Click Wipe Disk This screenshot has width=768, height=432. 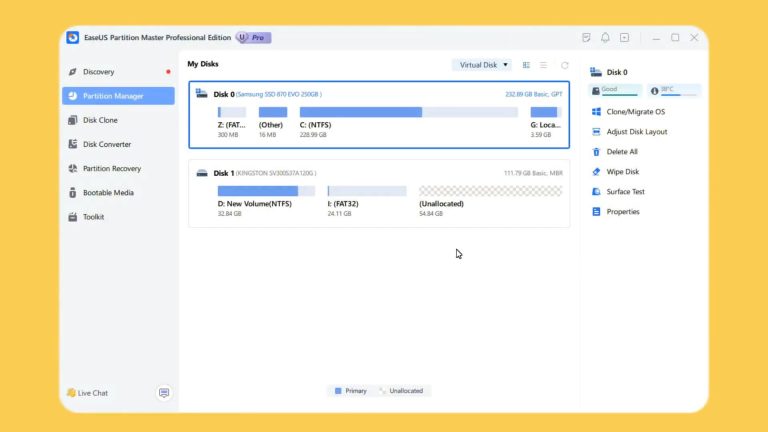(623, 172)
